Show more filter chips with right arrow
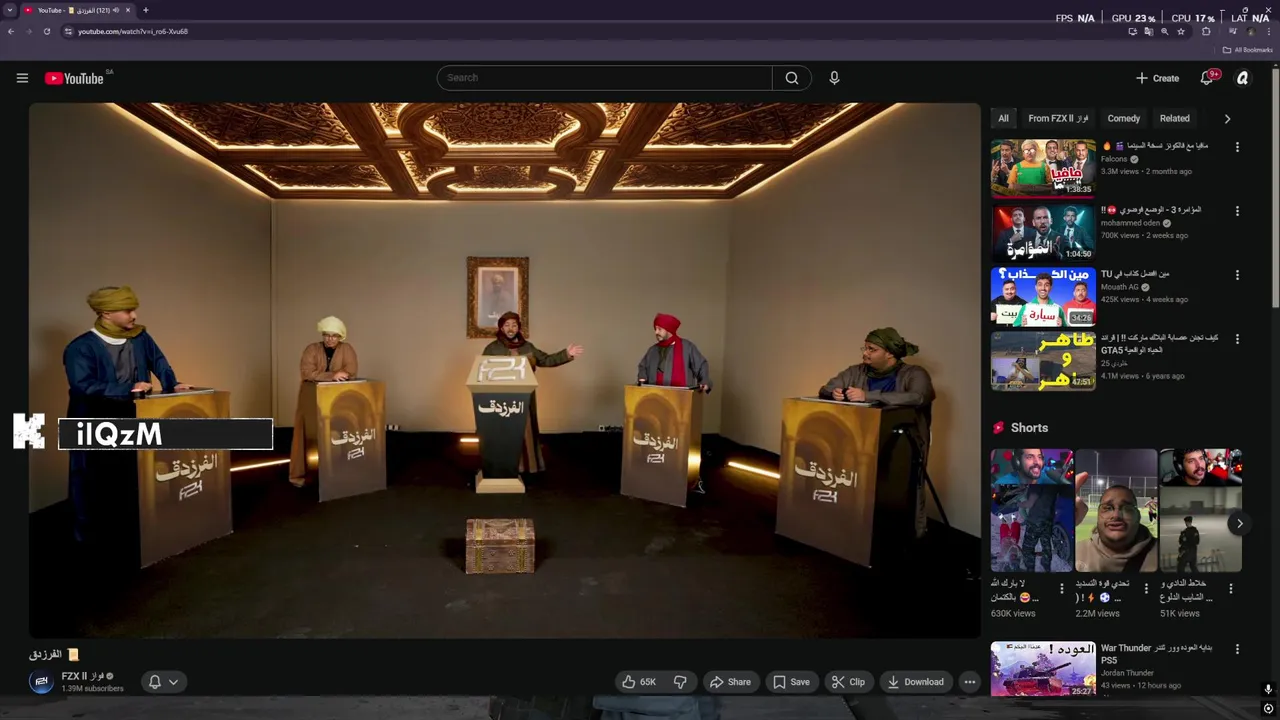This screenshot has height=720, width=1280. pos(1227,118)
